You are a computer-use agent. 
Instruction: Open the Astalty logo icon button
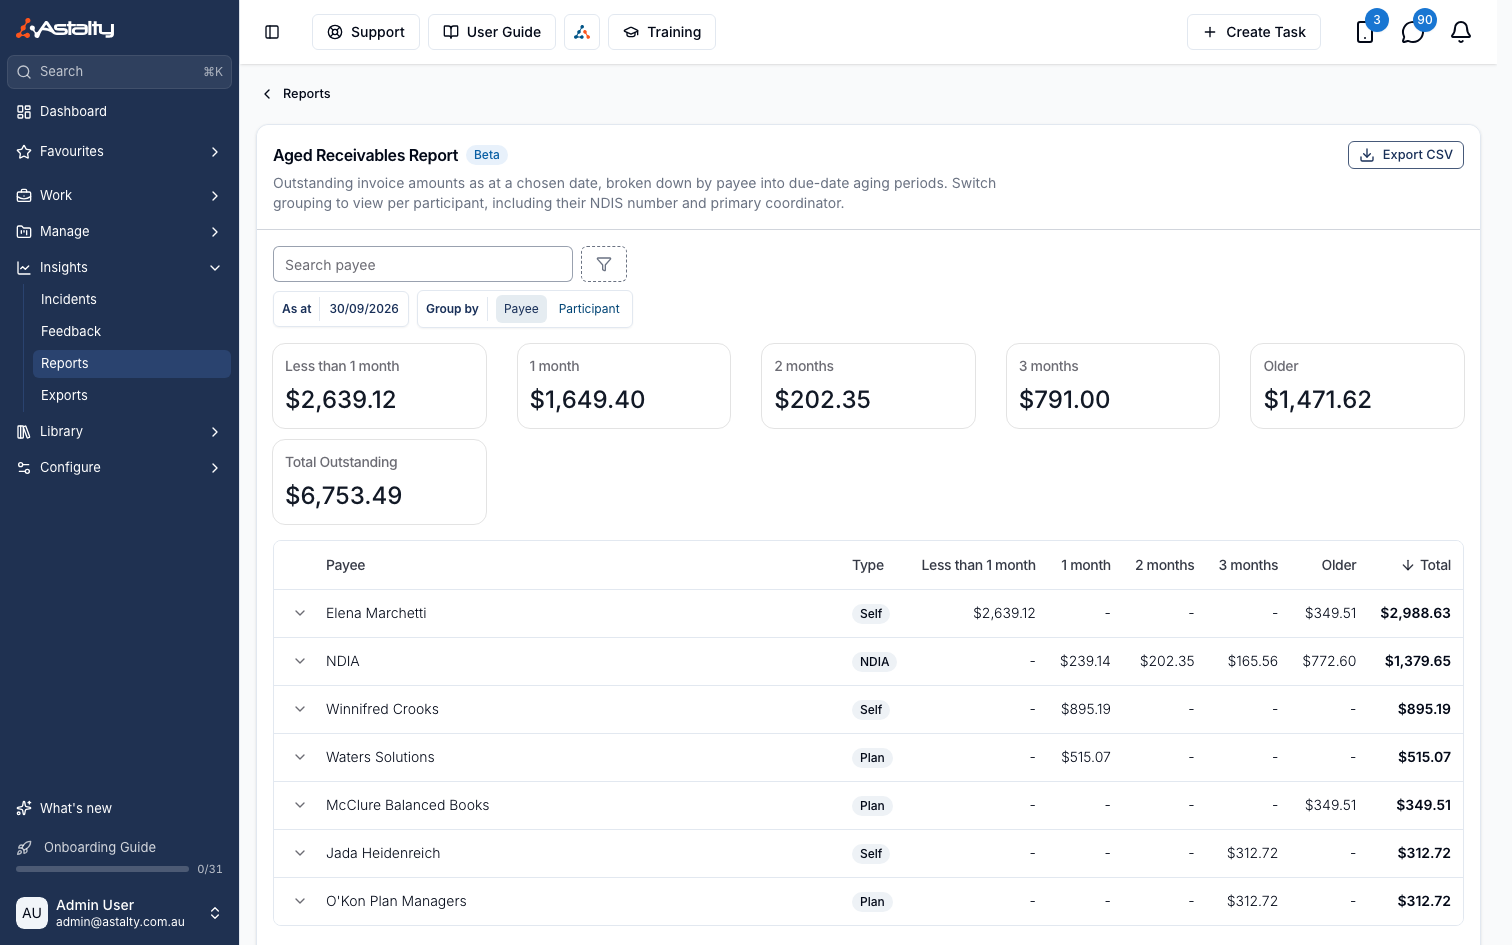pos(582,32)
